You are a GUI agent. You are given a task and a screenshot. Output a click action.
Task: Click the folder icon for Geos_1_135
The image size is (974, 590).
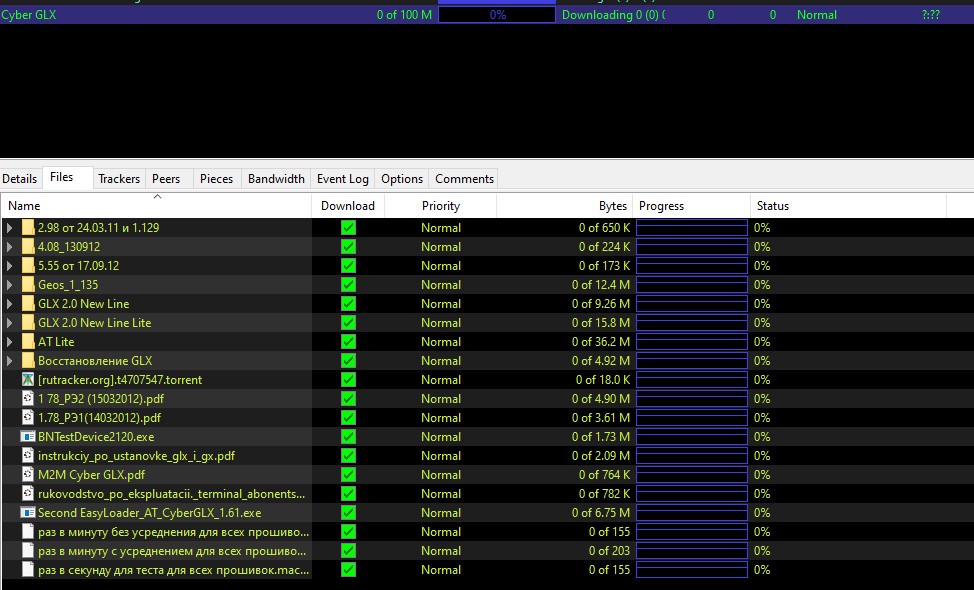click(x=28, y=285)
